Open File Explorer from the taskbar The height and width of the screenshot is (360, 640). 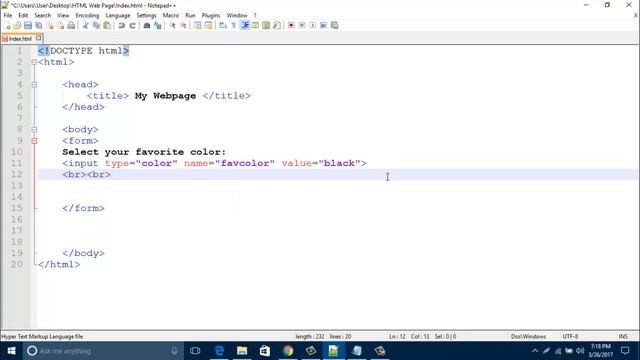tap(242, 351)
